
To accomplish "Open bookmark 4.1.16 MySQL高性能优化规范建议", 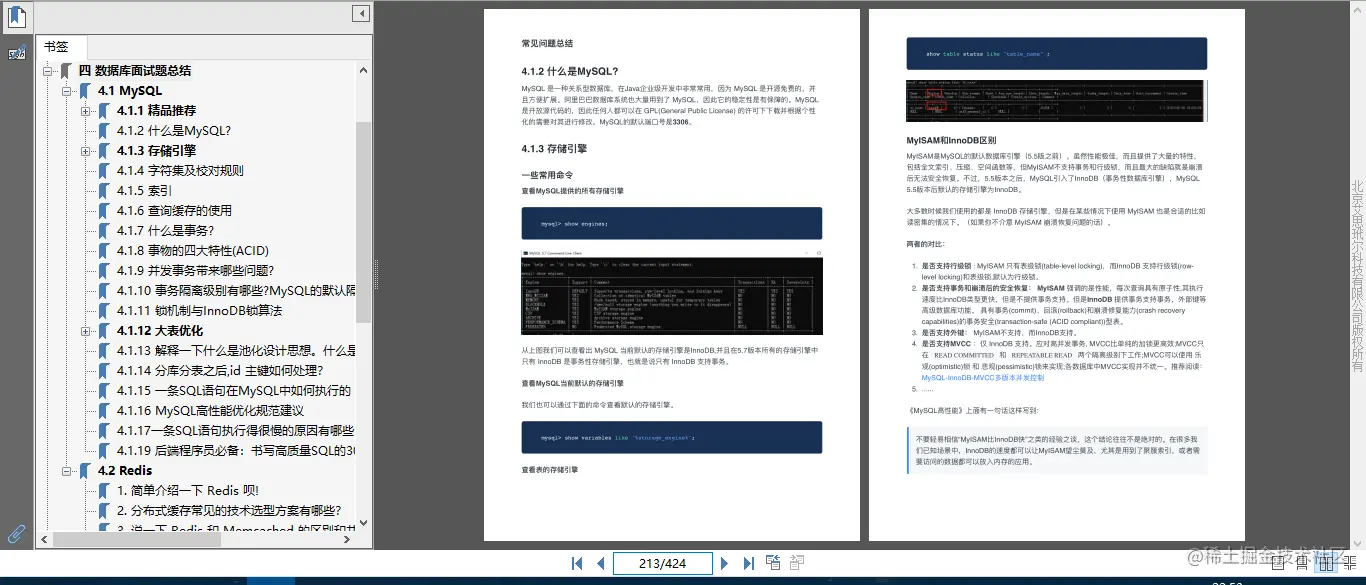I will [210, 411].
